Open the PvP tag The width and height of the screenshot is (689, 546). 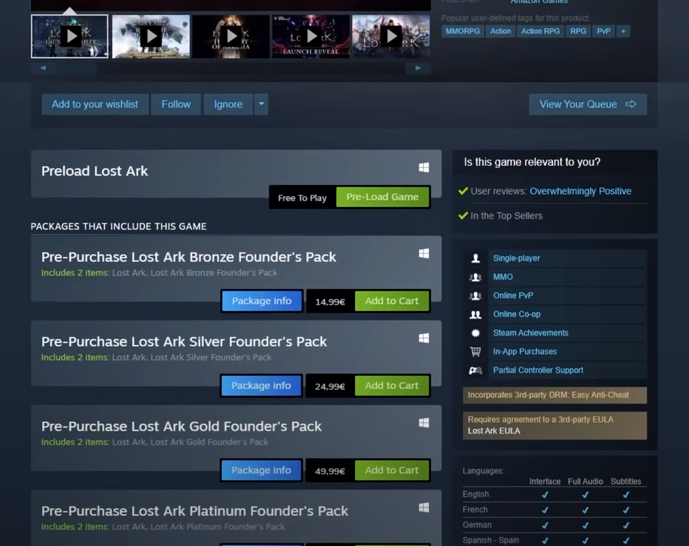click(603, 31)
